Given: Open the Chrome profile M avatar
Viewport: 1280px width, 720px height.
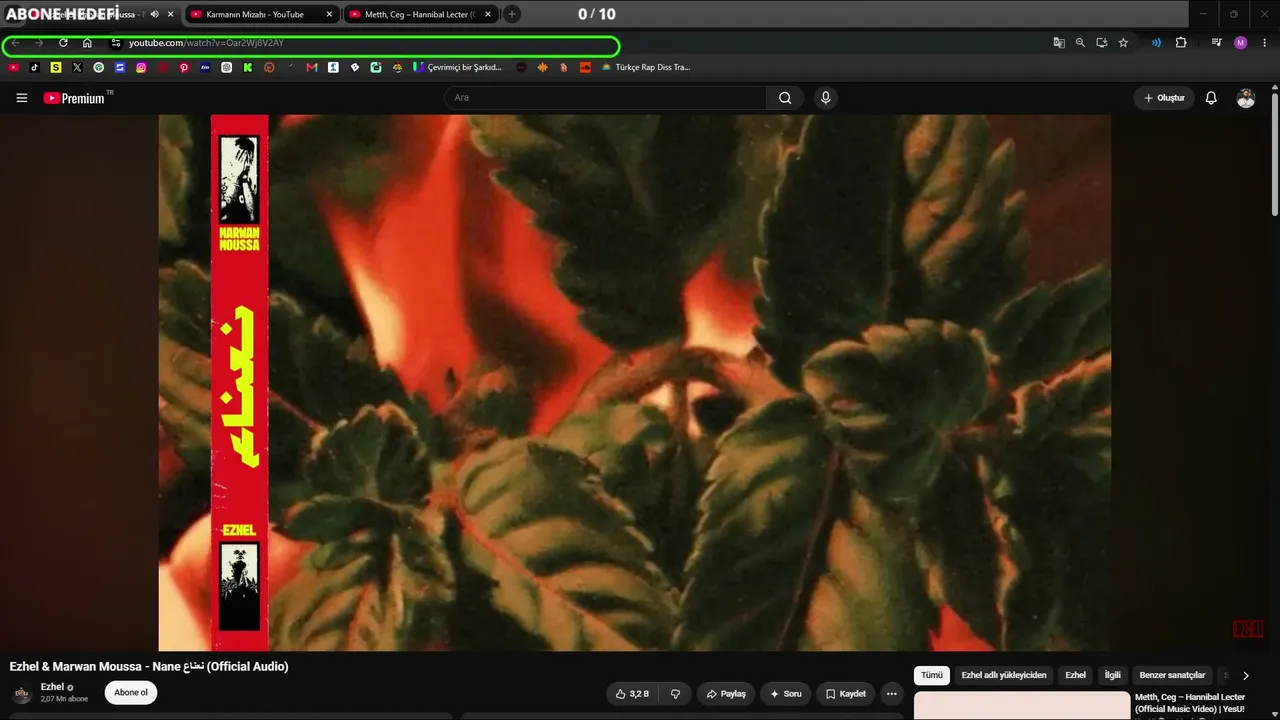Looking at the screenshot, I should pos(1241,43).
